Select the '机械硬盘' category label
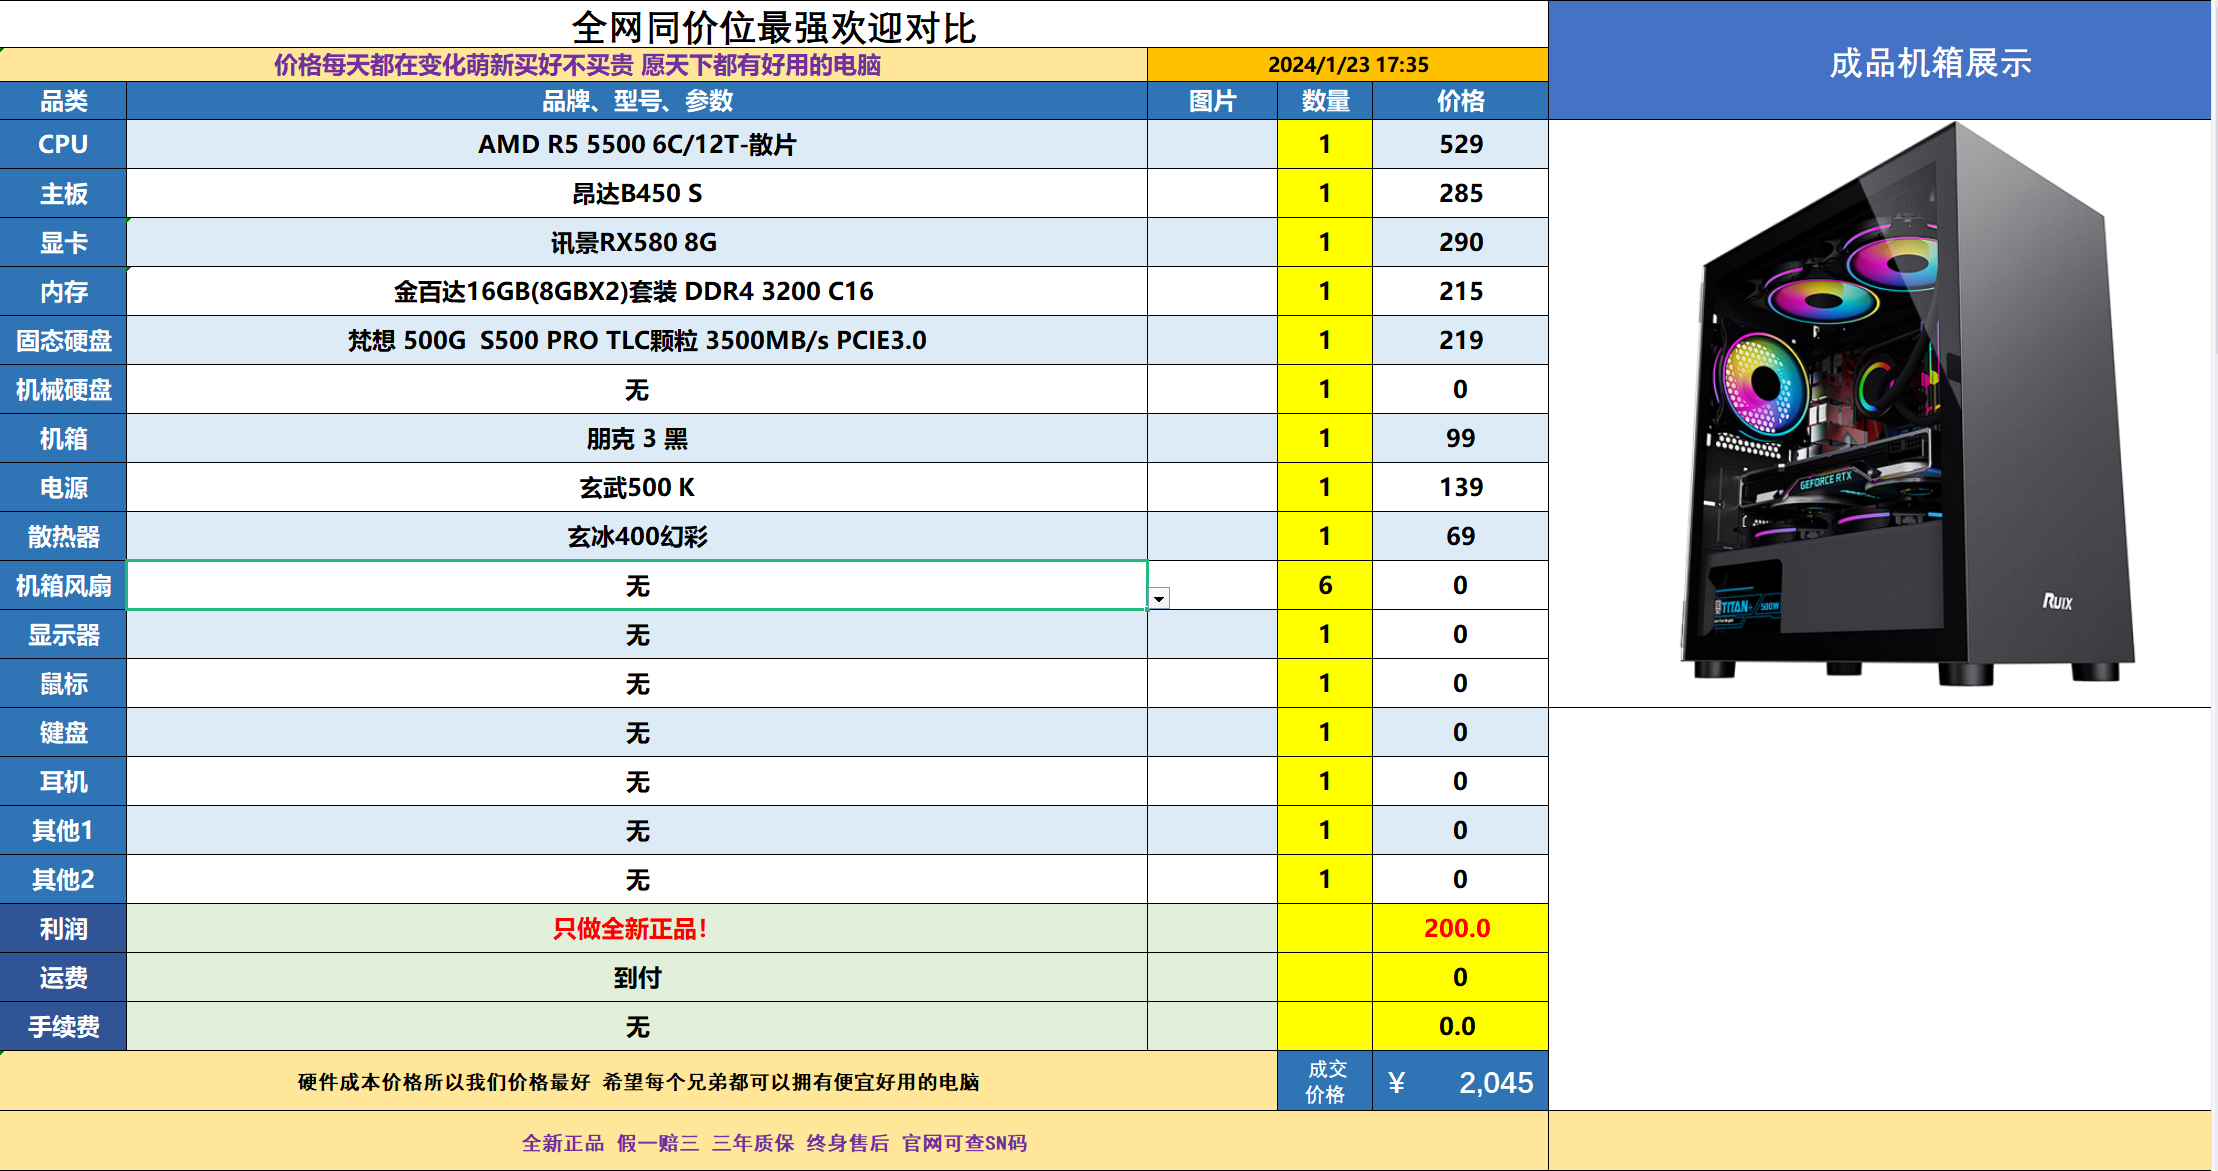The width and height of the screenshot is (2218, 1171). coord(63,389)
